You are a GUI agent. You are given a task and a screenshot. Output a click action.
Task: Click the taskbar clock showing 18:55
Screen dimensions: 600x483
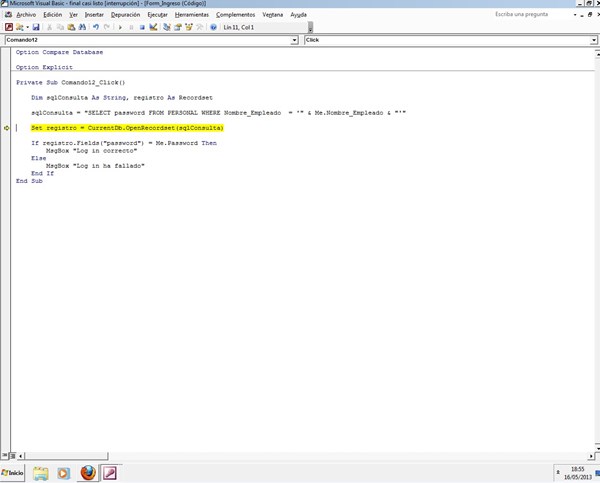pos(577,473)
